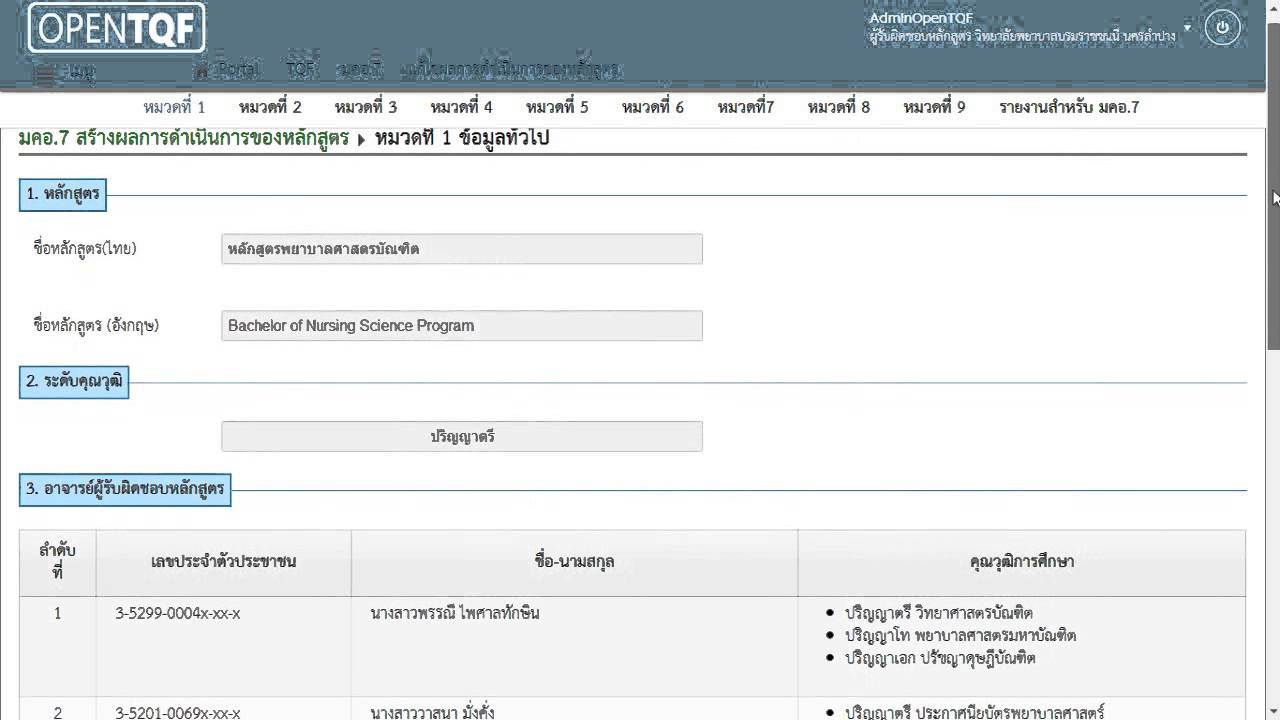Switch to หมวดที่ 4 tab
This screenshot has width=1280, height=720.
click(x=461, y=107)
